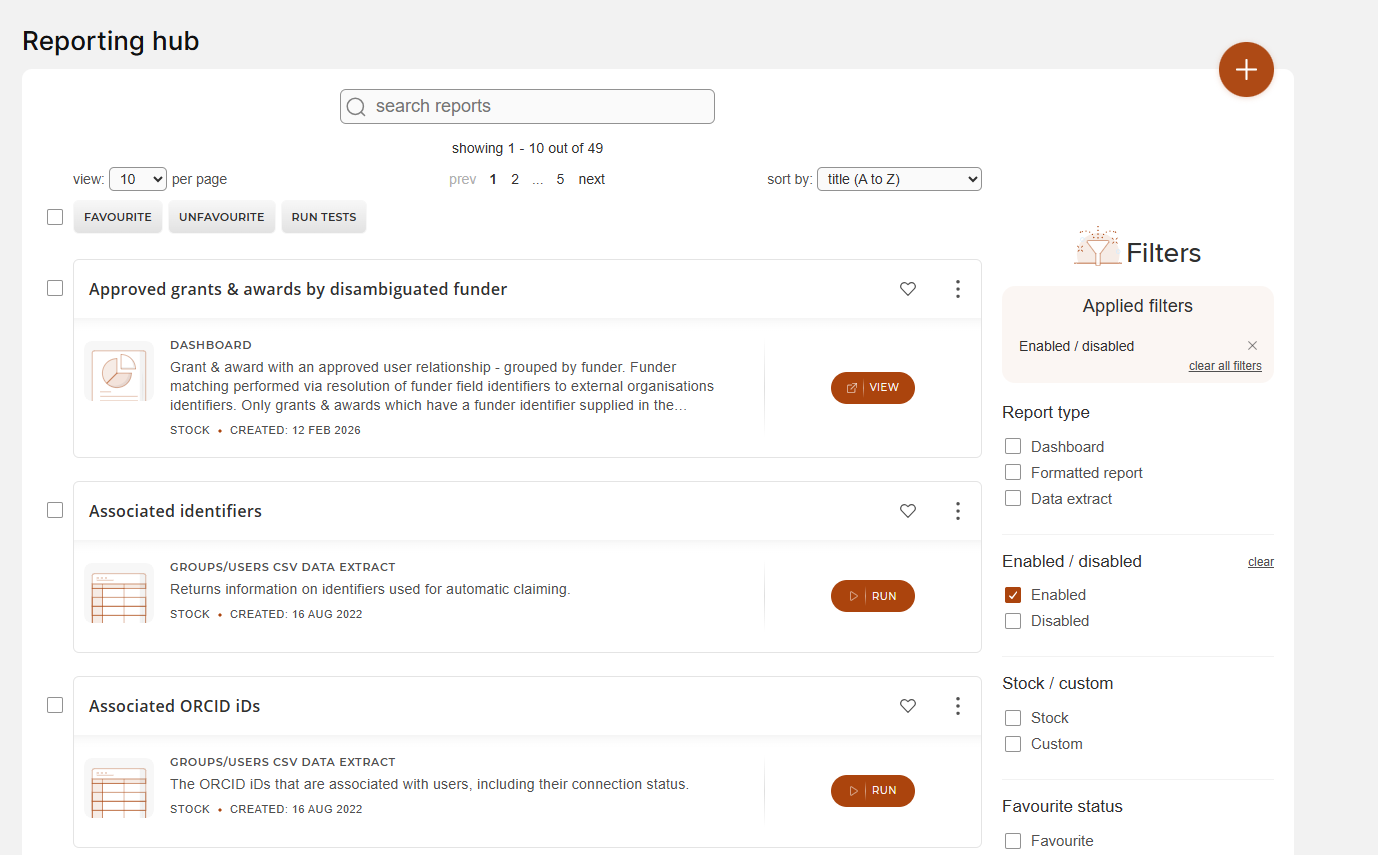Viewport: 1378px width, 855px height.
Task: Click heart icon on Approved grants report
Action: coord(908,289)
